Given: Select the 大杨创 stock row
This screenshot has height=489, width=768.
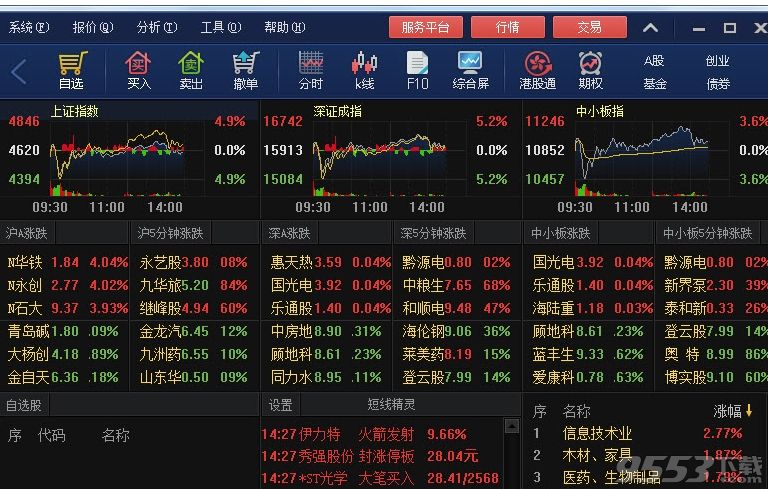Looking at the screenshot, I should click(x=64, y=355).
